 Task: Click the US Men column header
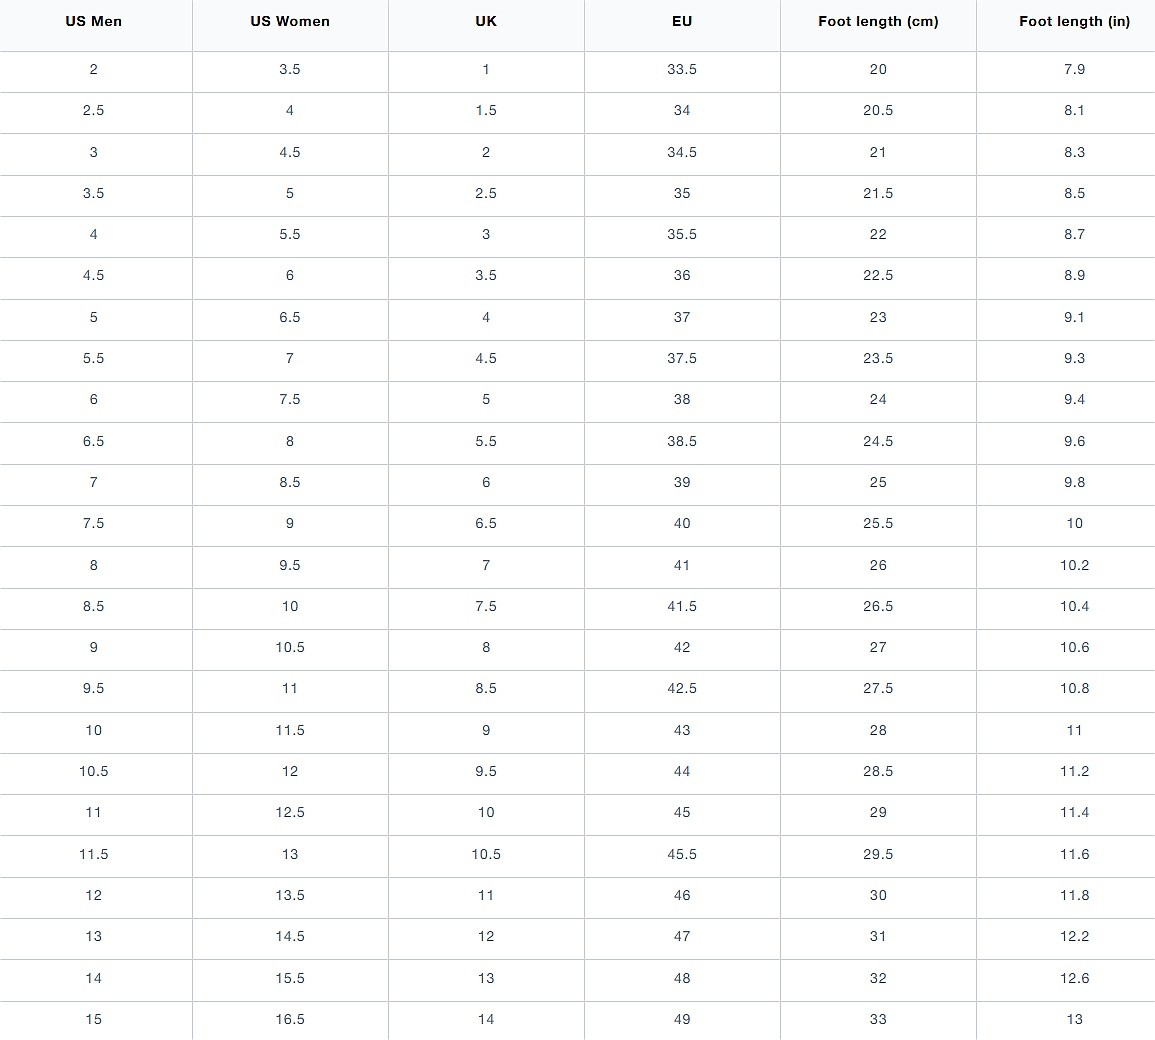[x=94, y=21]
